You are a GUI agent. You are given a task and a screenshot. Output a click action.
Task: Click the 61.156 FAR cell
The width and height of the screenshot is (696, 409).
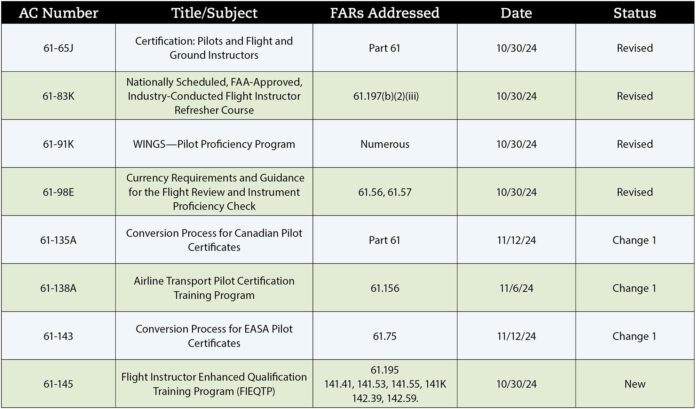coord(384,288)
